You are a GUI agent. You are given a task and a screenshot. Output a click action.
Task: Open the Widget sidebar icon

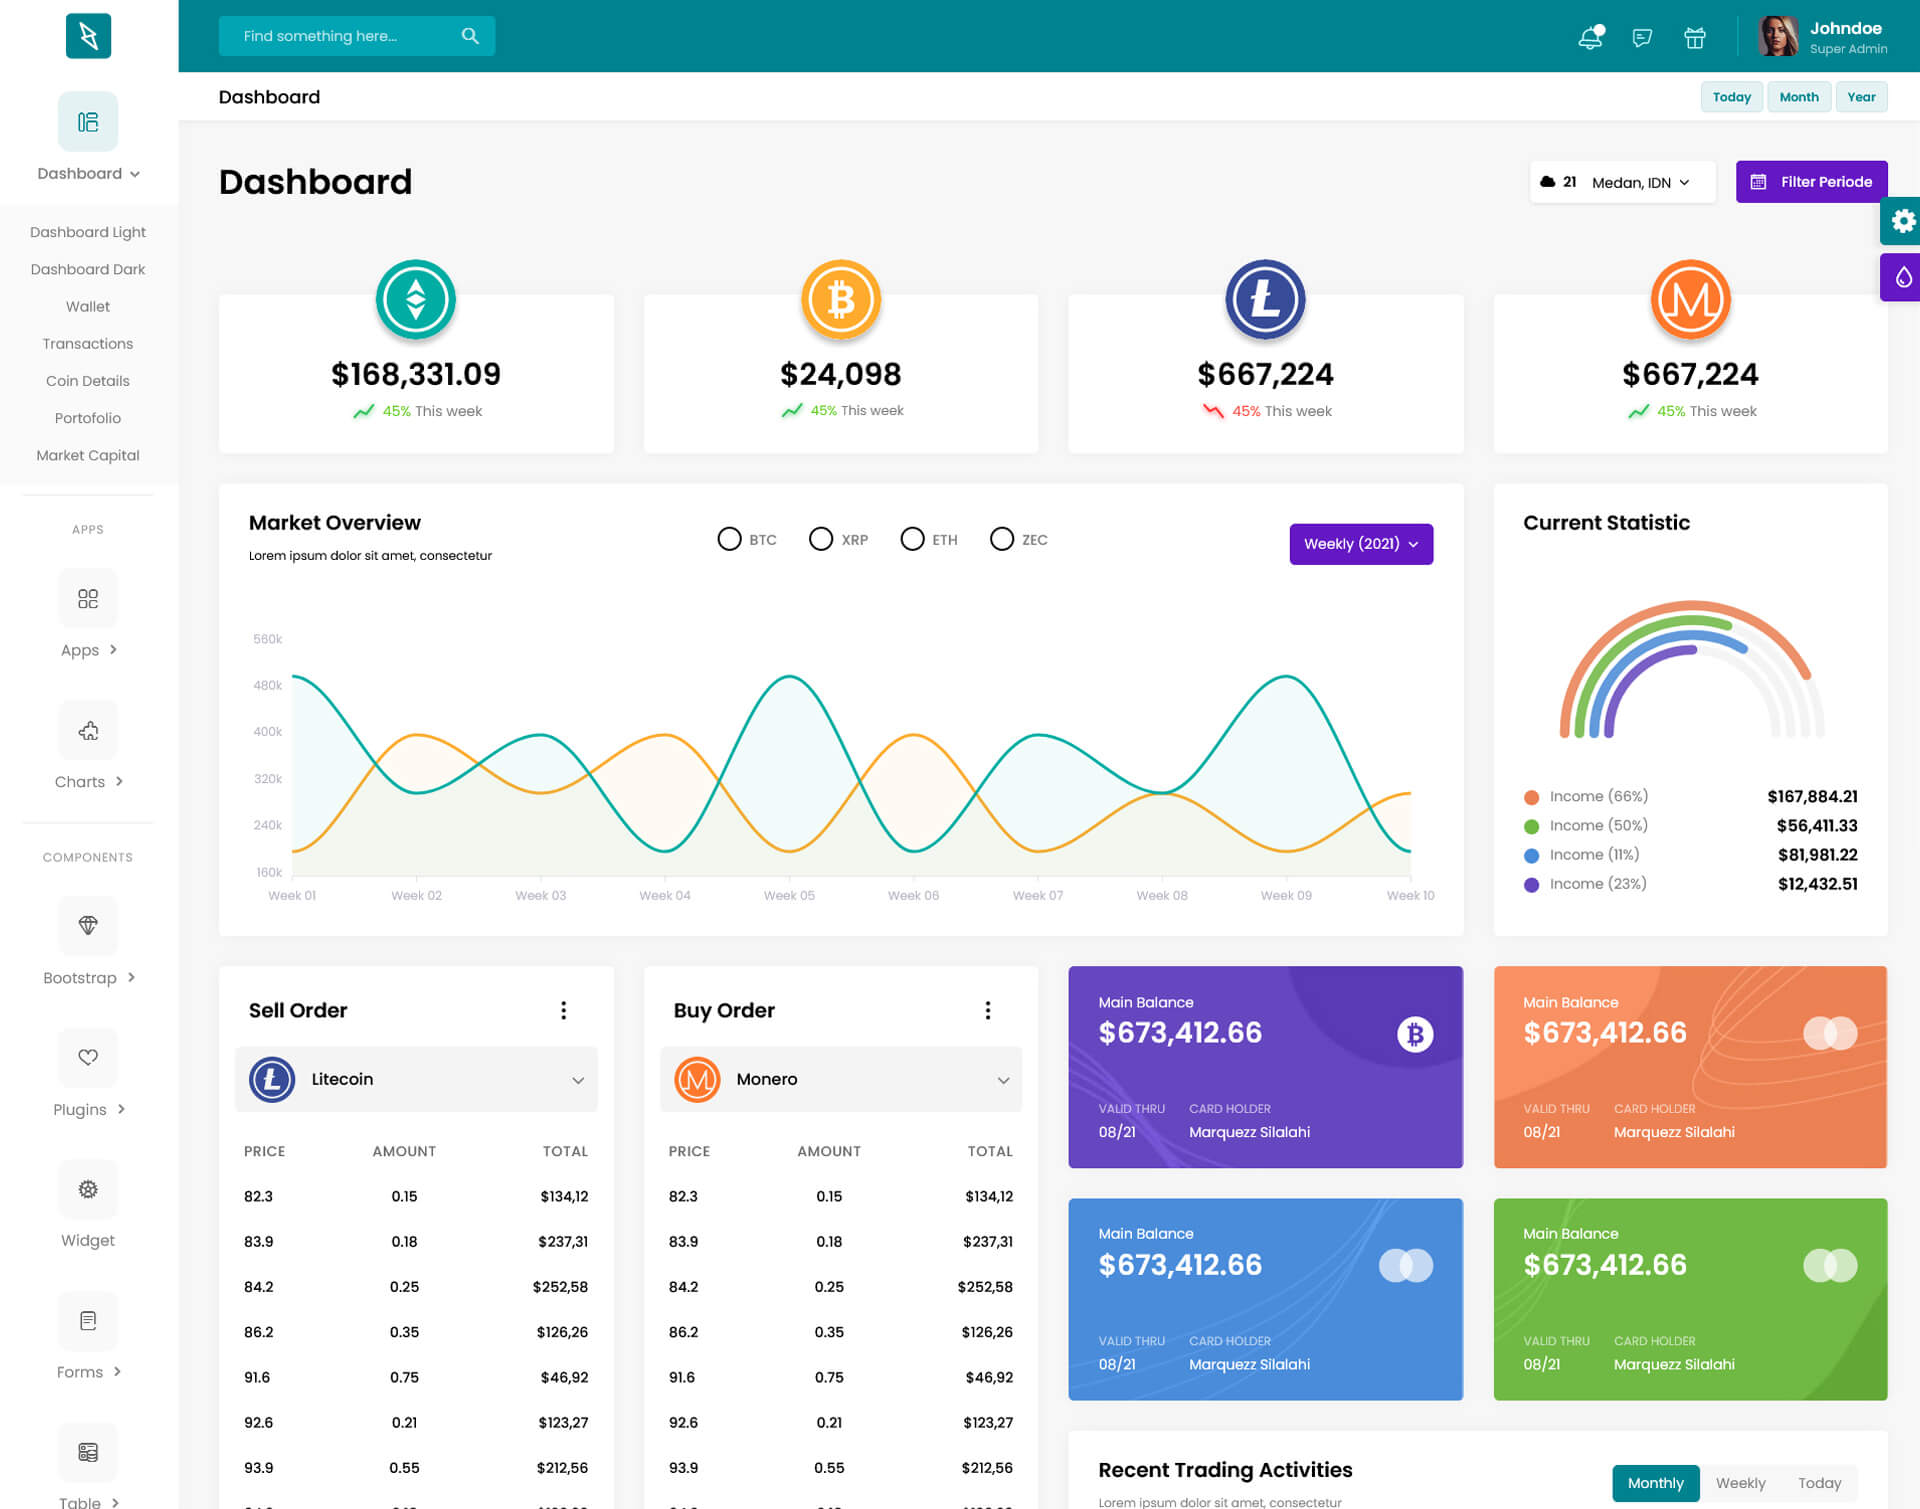[x=88, y=1189]
